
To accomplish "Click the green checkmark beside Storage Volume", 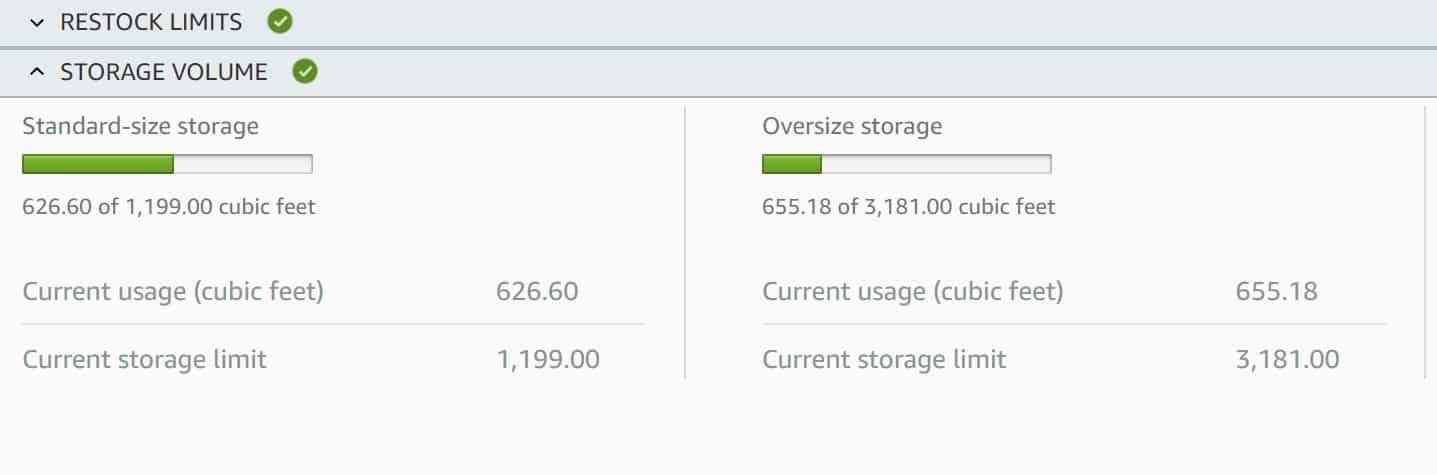I will coord(305,71).
